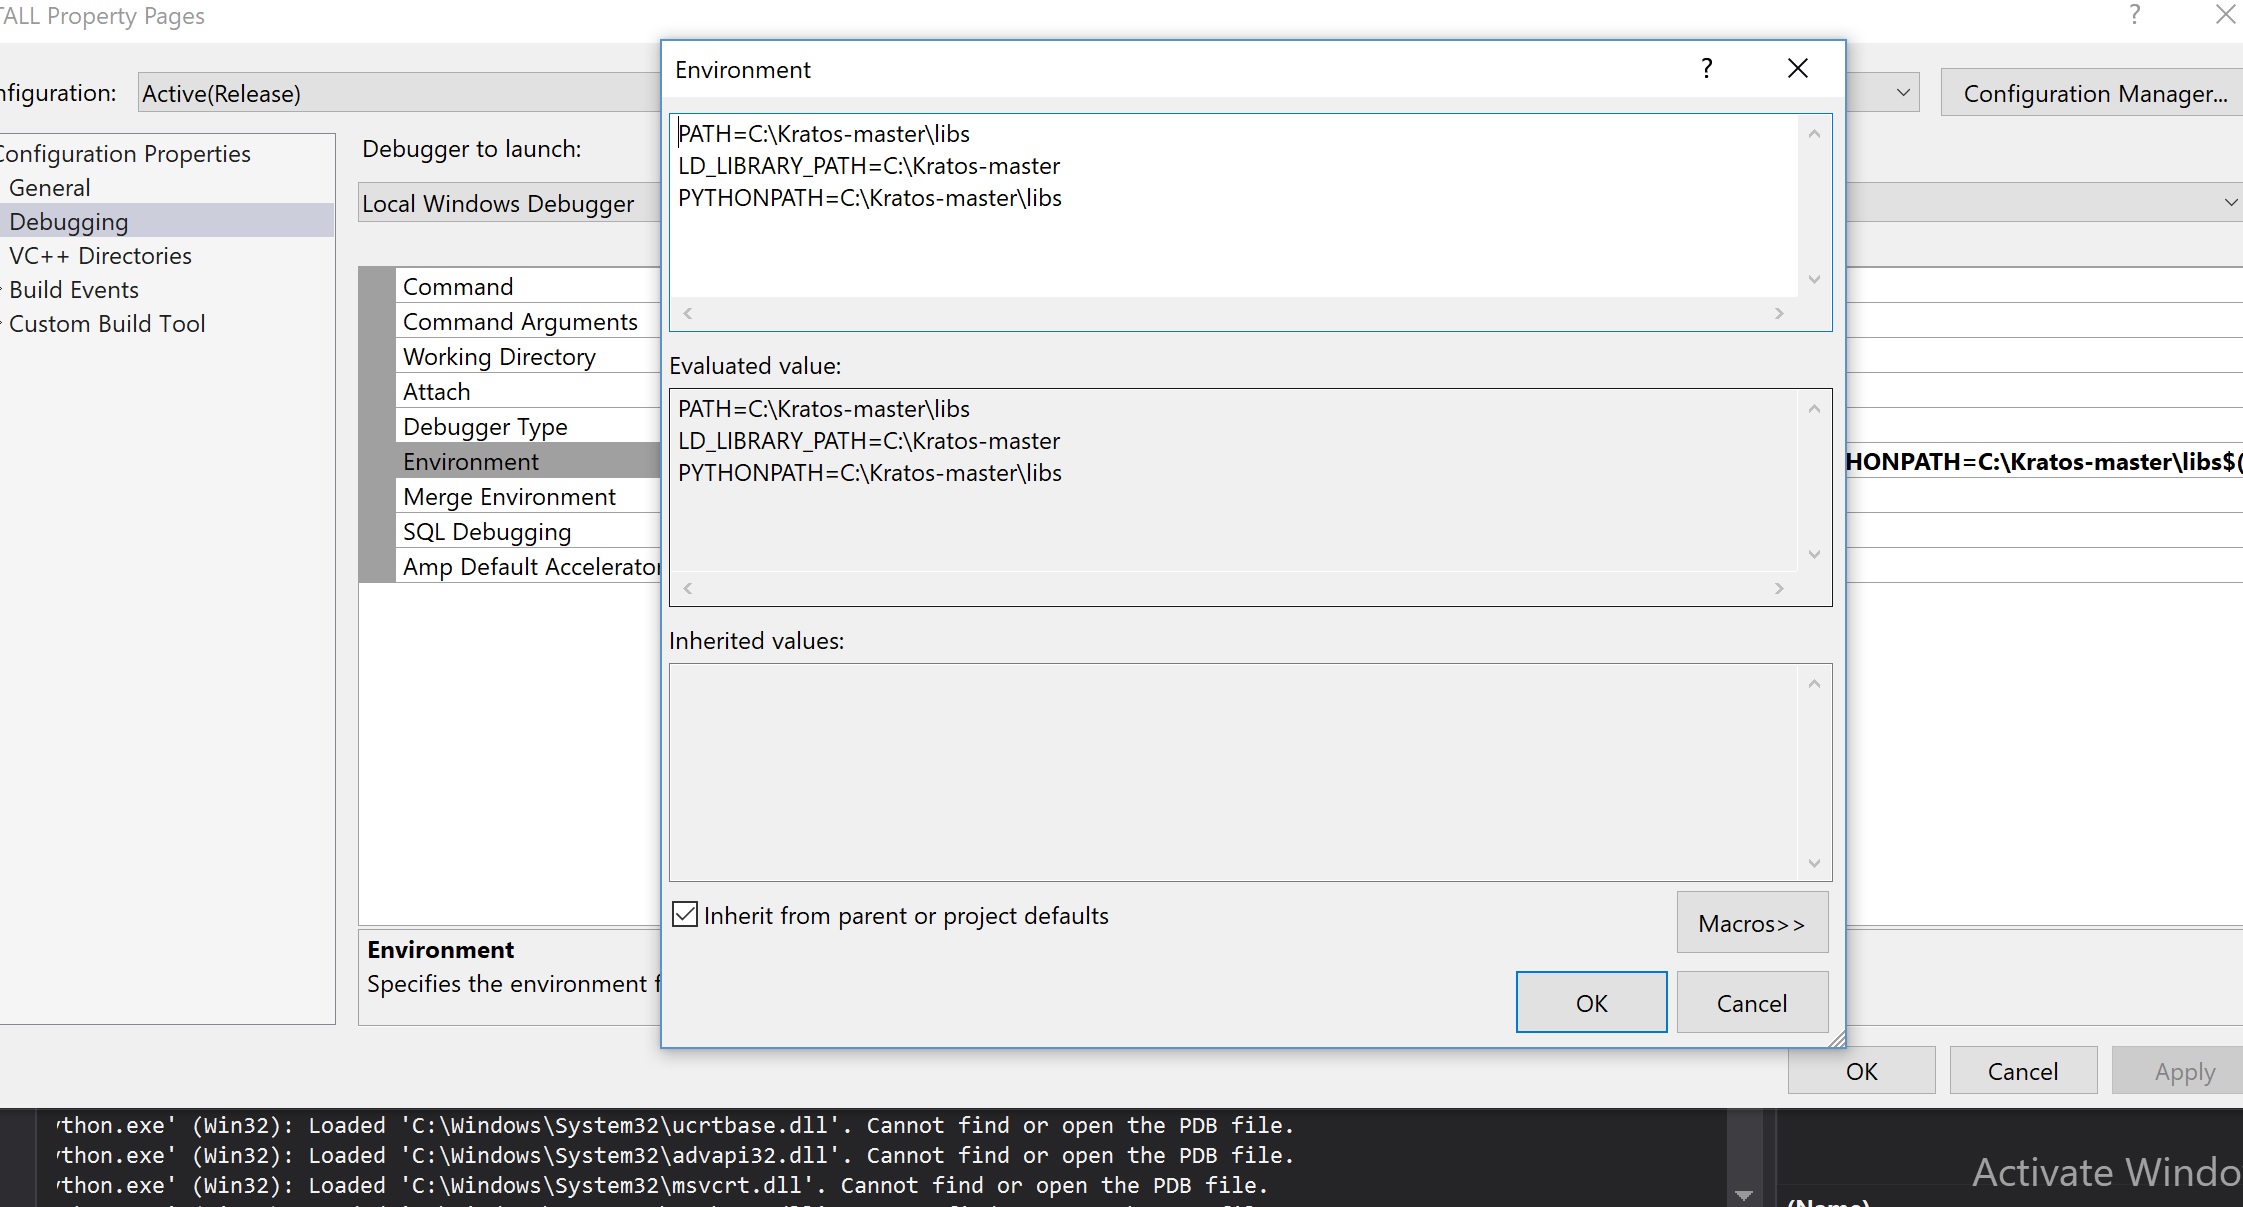The height and width of the screenshot is (1207, 2243).
Task: Toggle Inherit from parent or project defaults
Action: 684,914
